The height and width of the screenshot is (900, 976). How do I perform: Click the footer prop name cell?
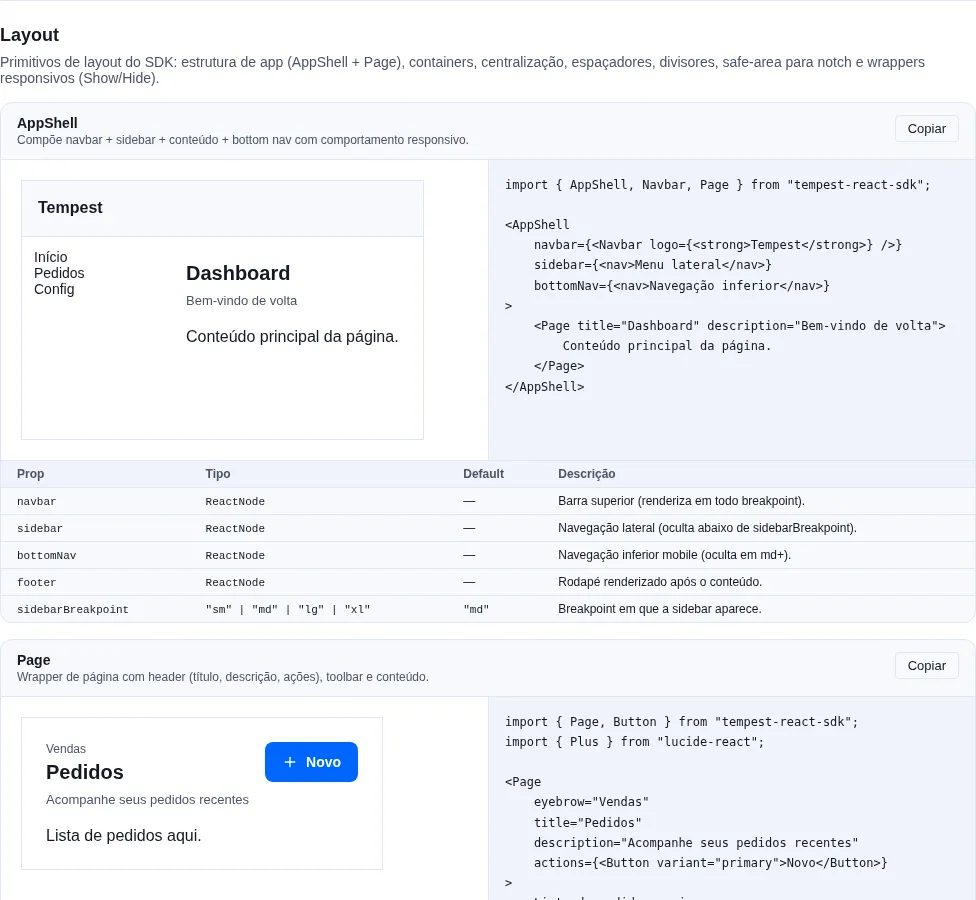click(x=37, y=583)
